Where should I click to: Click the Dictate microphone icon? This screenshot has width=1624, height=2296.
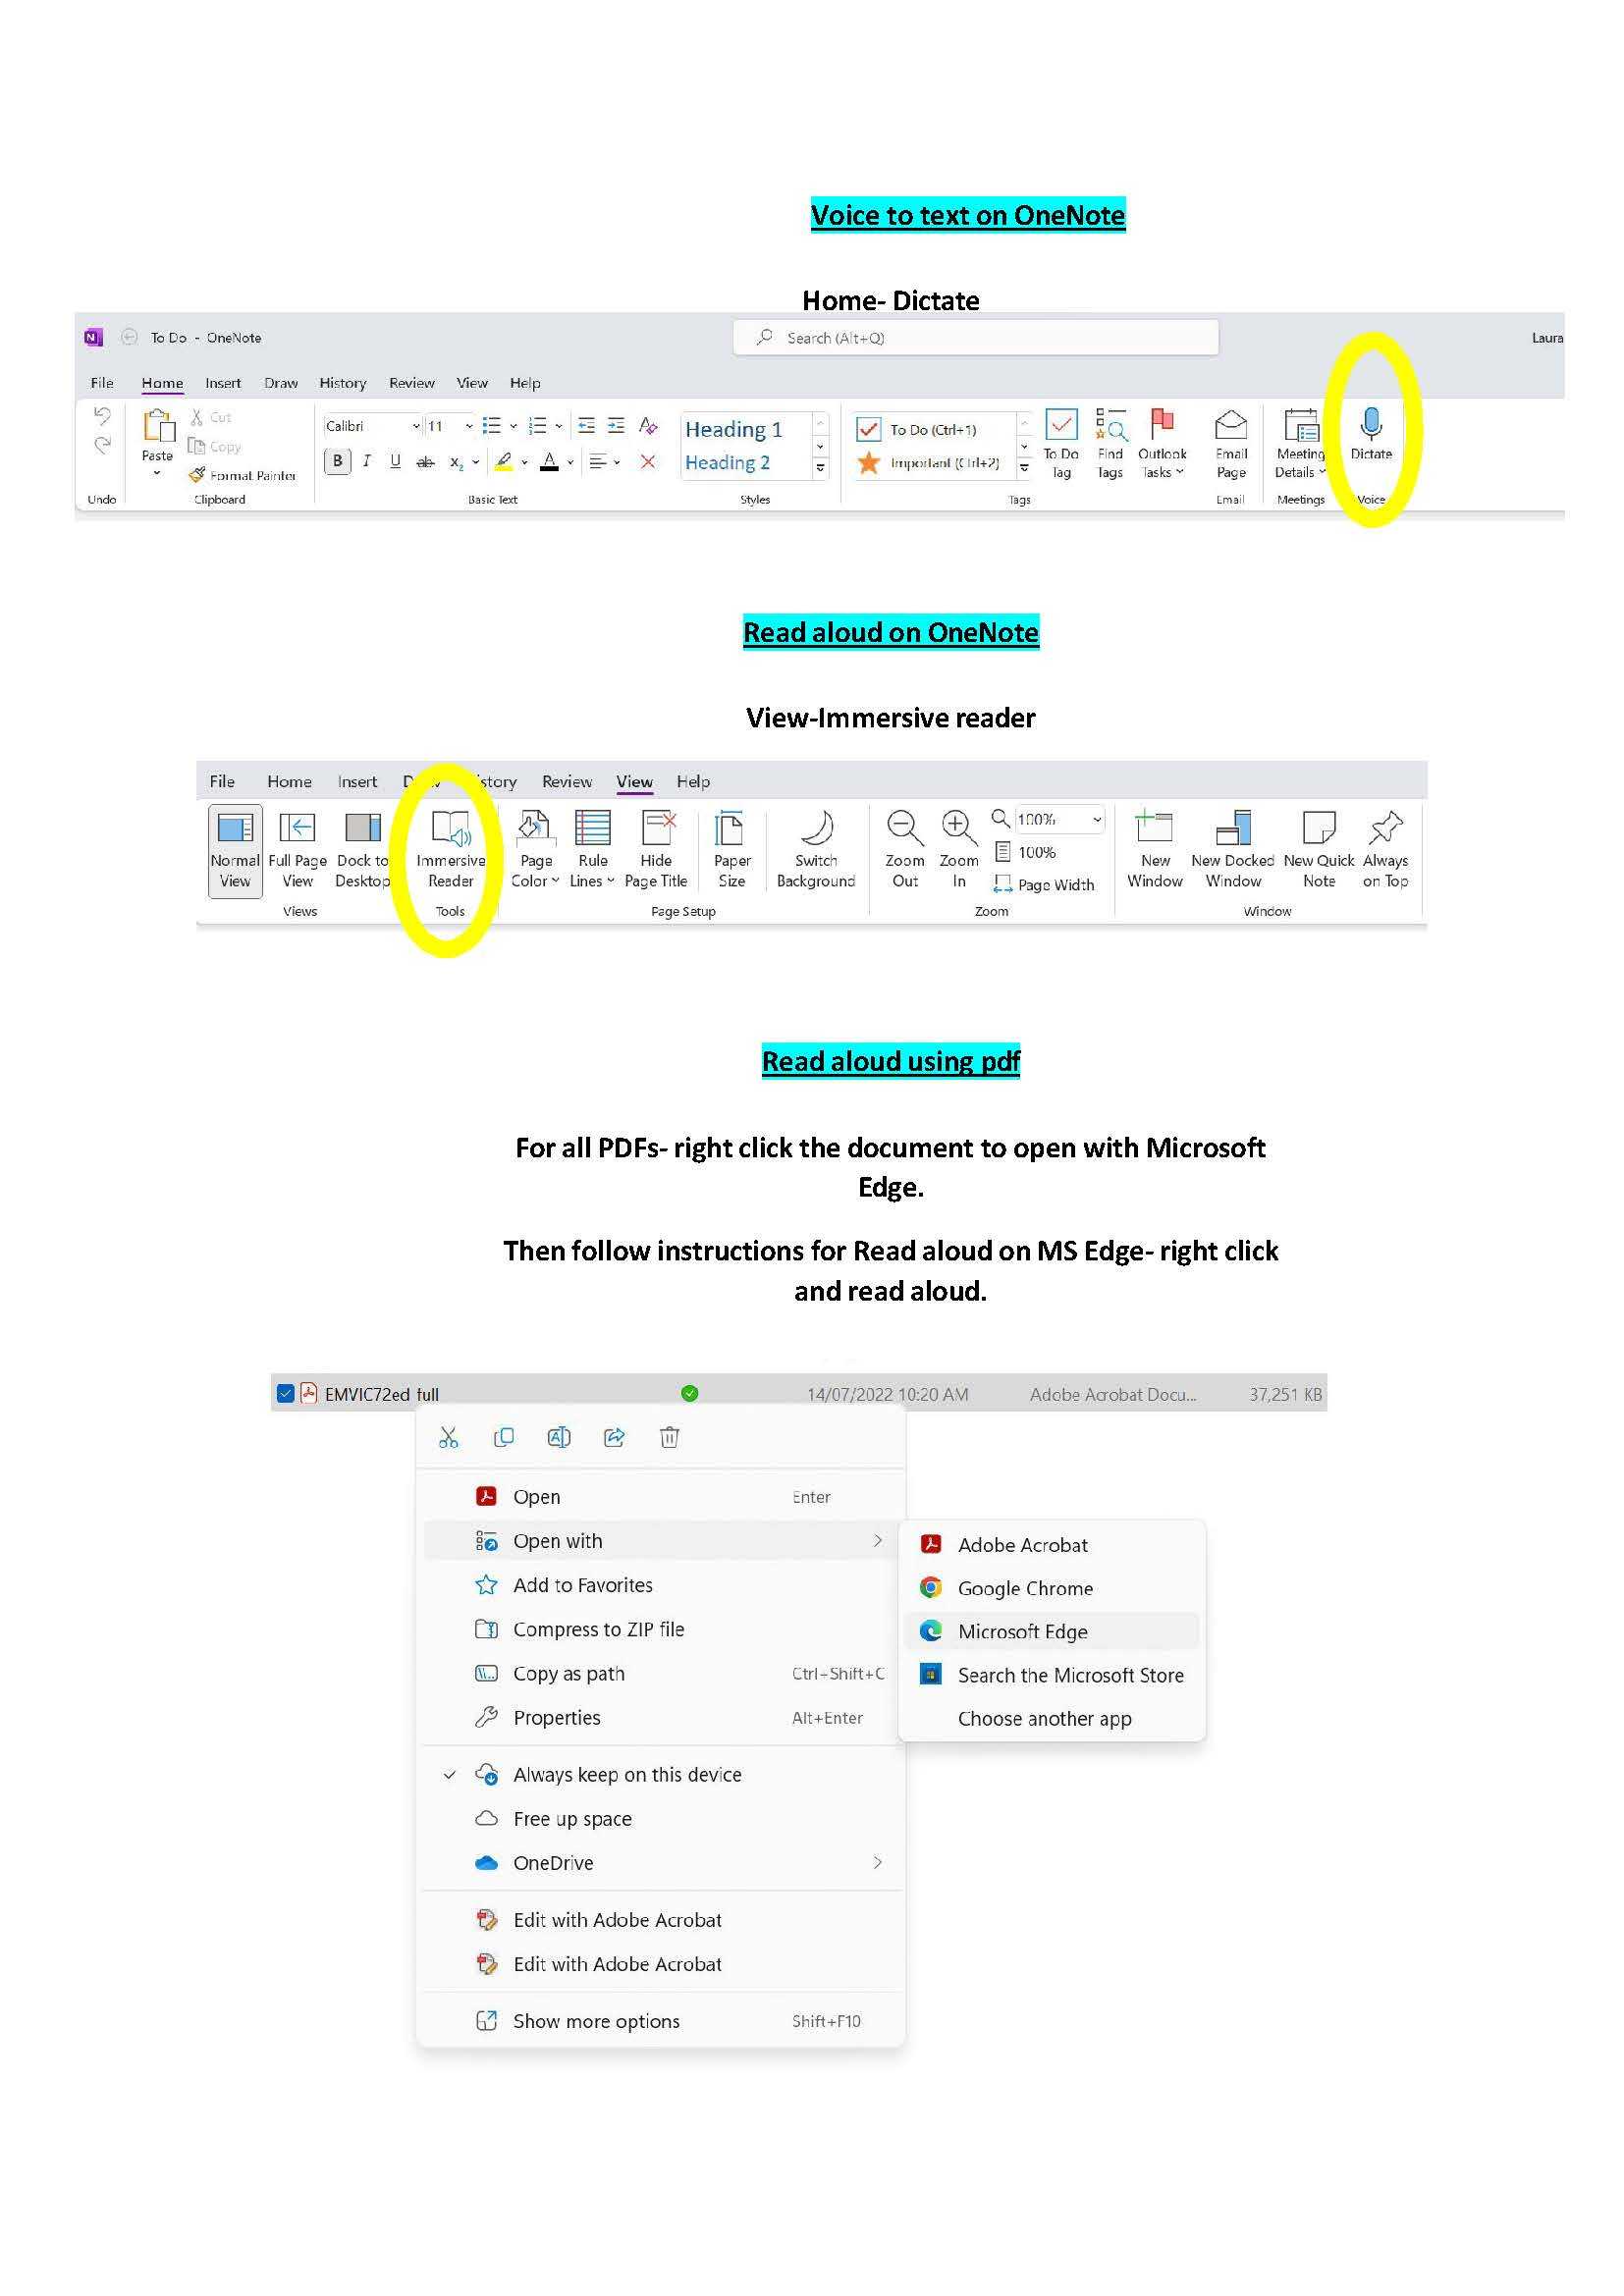[x=1371, y=423]
